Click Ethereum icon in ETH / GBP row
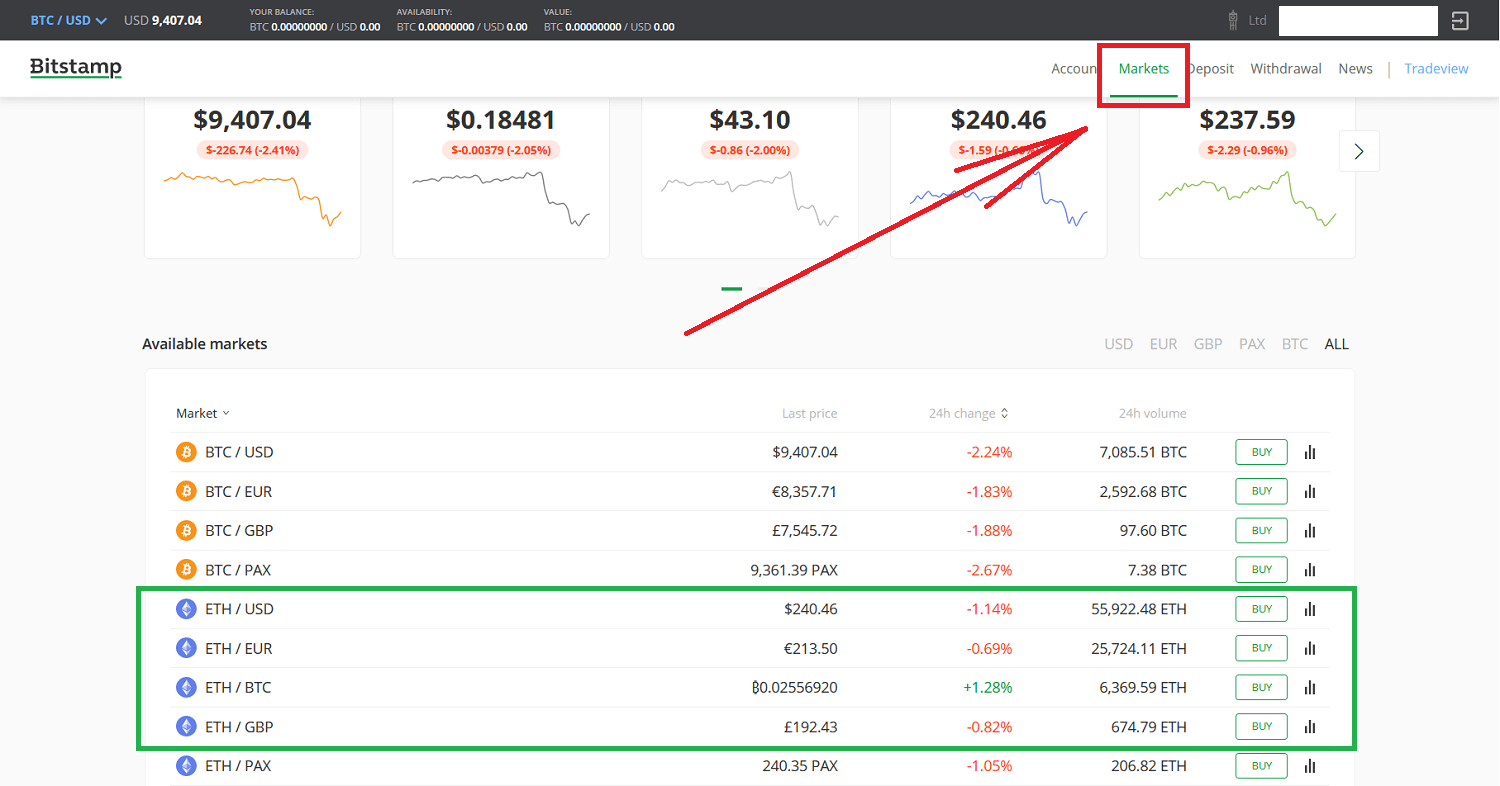Viewport: 1500px width, 786px height. [x=186, y=726]
